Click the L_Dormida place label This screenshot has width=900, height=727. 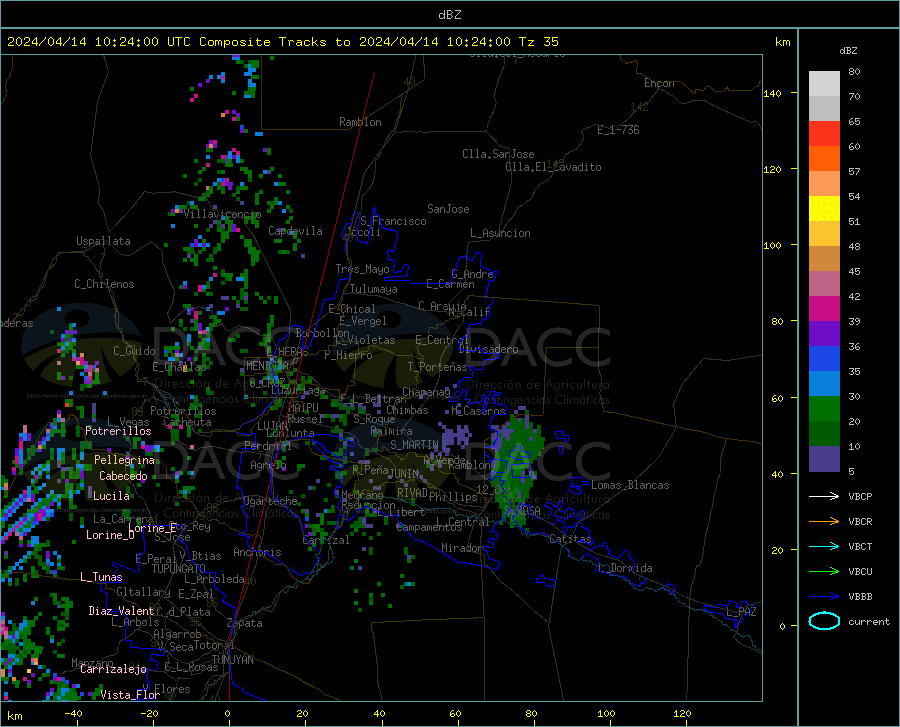coord(624,568)
